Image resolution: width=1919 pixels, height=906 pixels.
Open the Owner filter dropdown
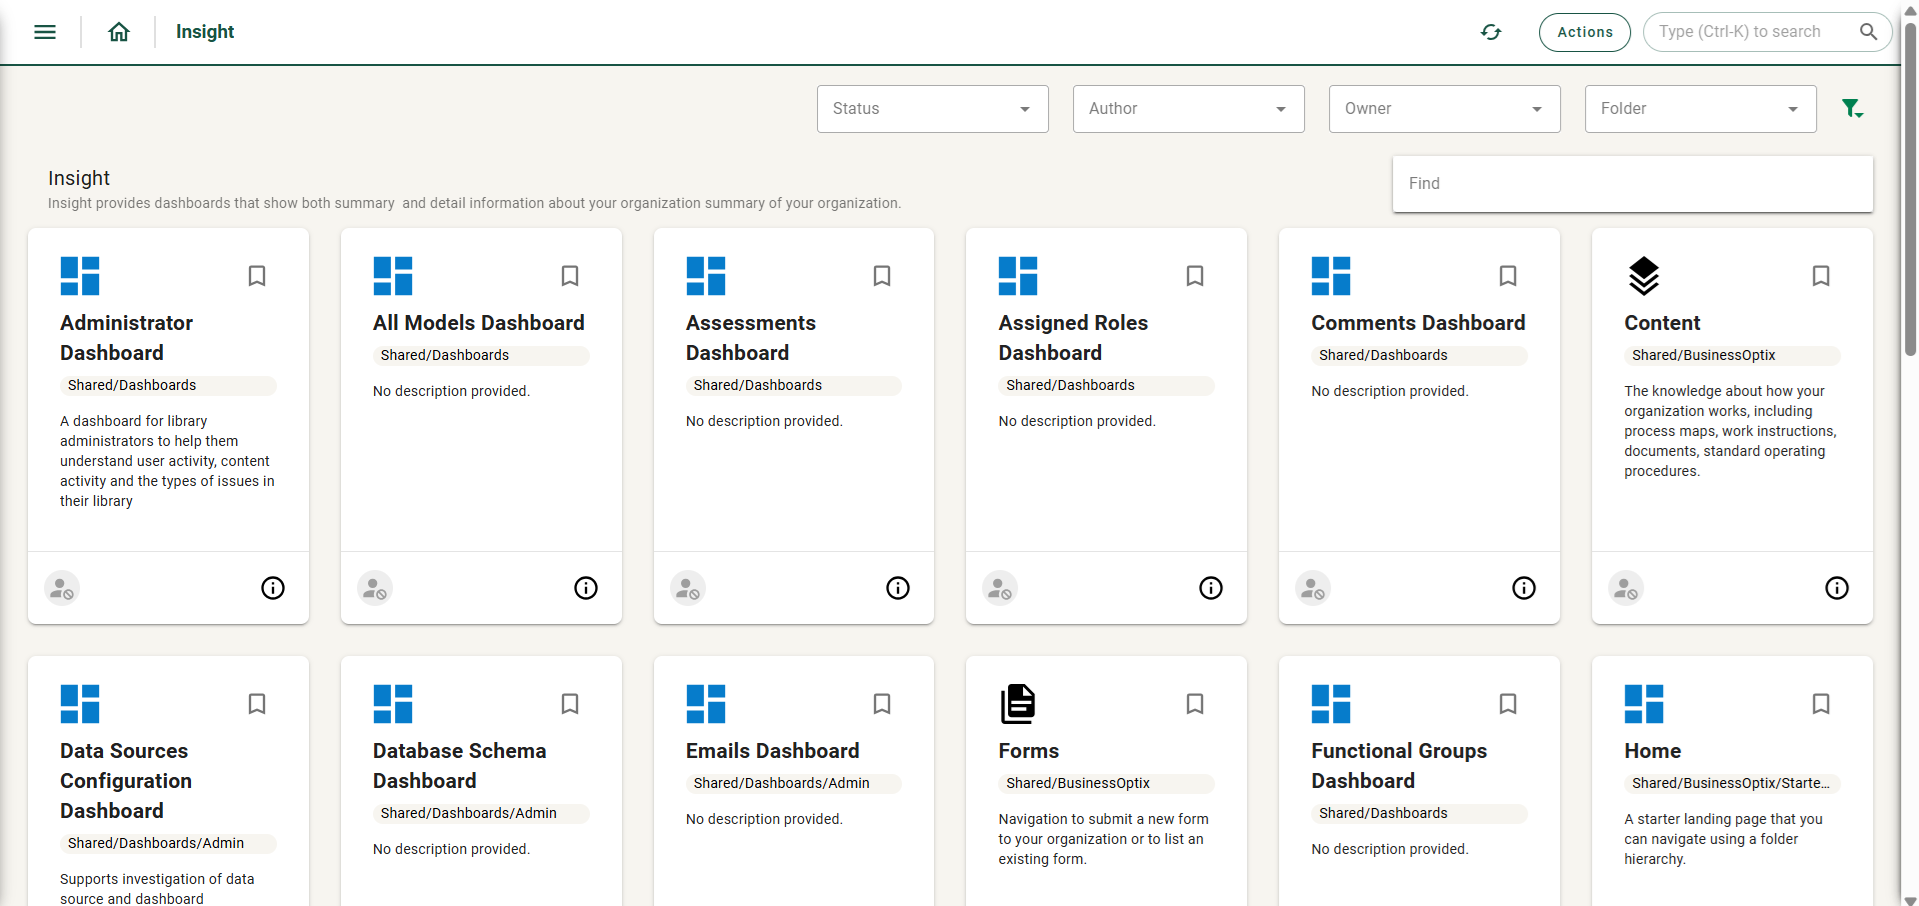(1444, 109)
